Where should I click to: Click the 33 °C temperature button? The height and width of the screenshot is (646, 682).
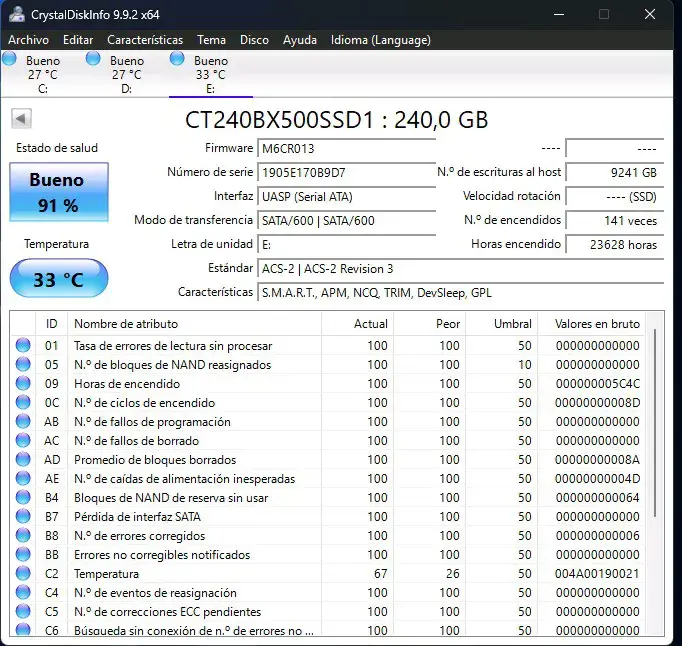click(59, 278)
